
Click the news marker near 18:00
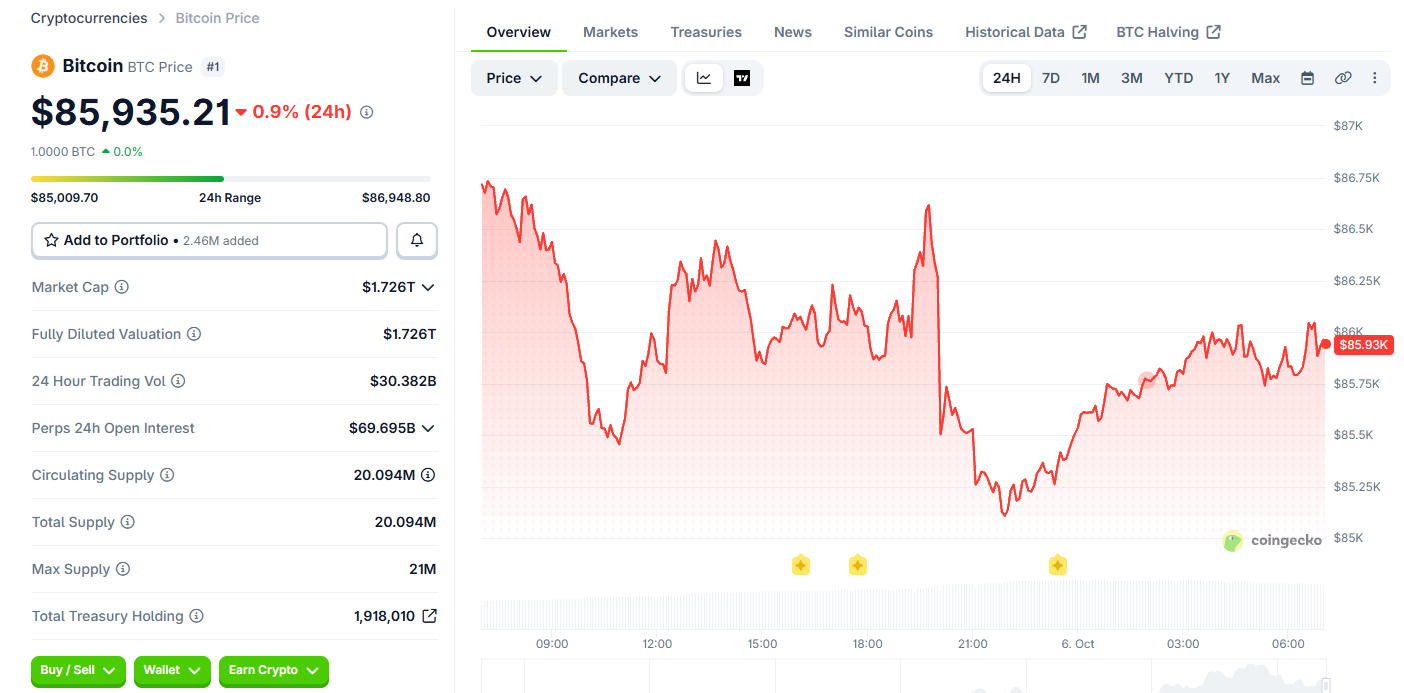pyautogui.click(x=858, y=565)
